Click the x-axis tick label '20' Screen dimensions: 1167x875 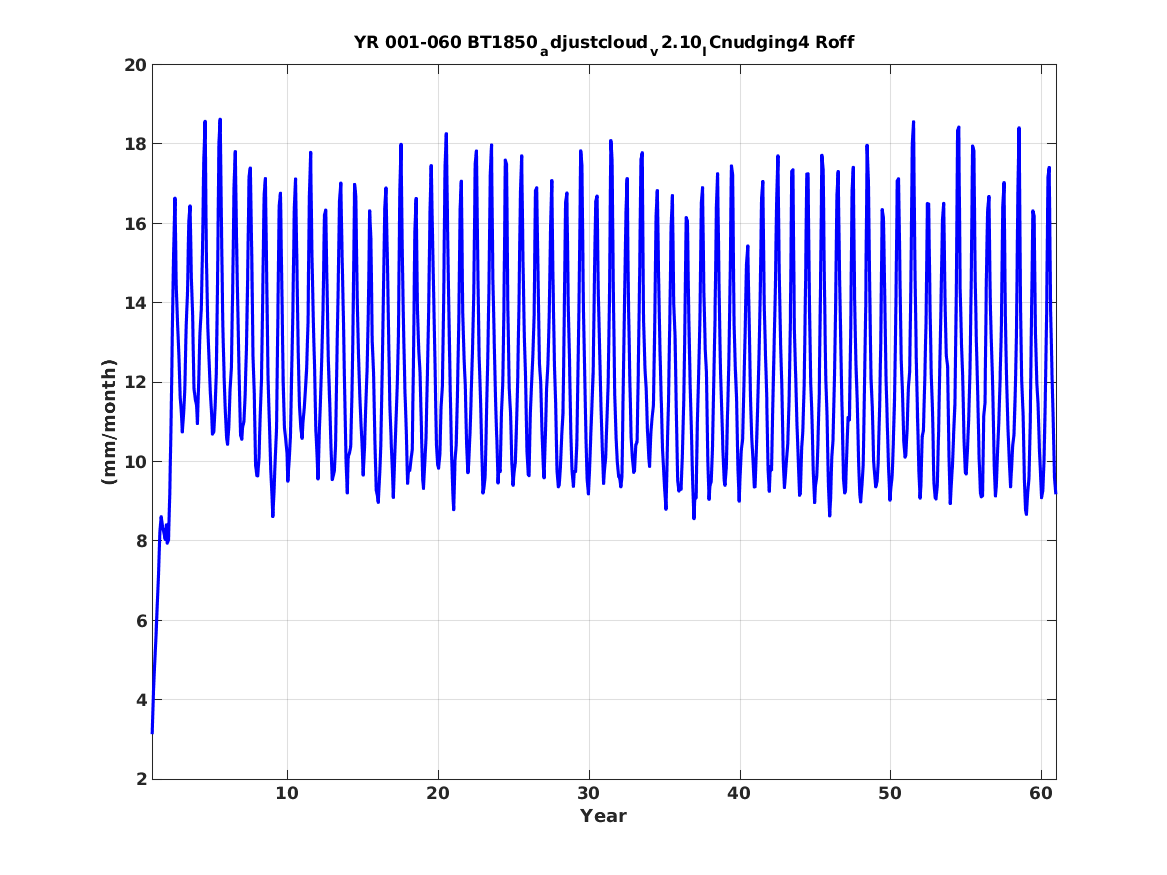(438, 793)
